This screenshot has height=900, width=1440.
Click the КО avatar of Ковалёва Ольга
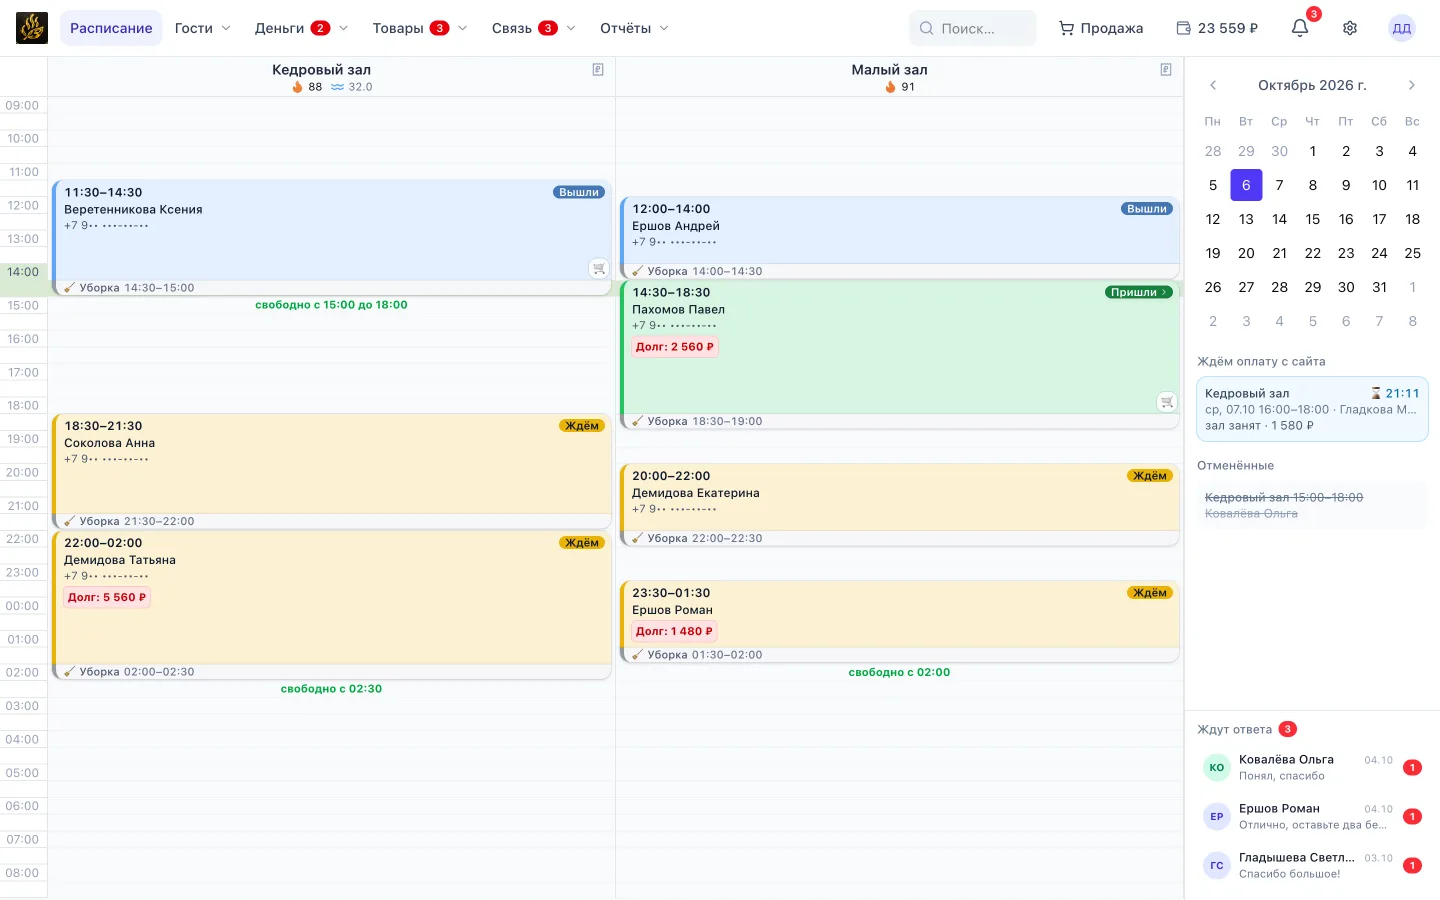click(x=1217, y=768)
